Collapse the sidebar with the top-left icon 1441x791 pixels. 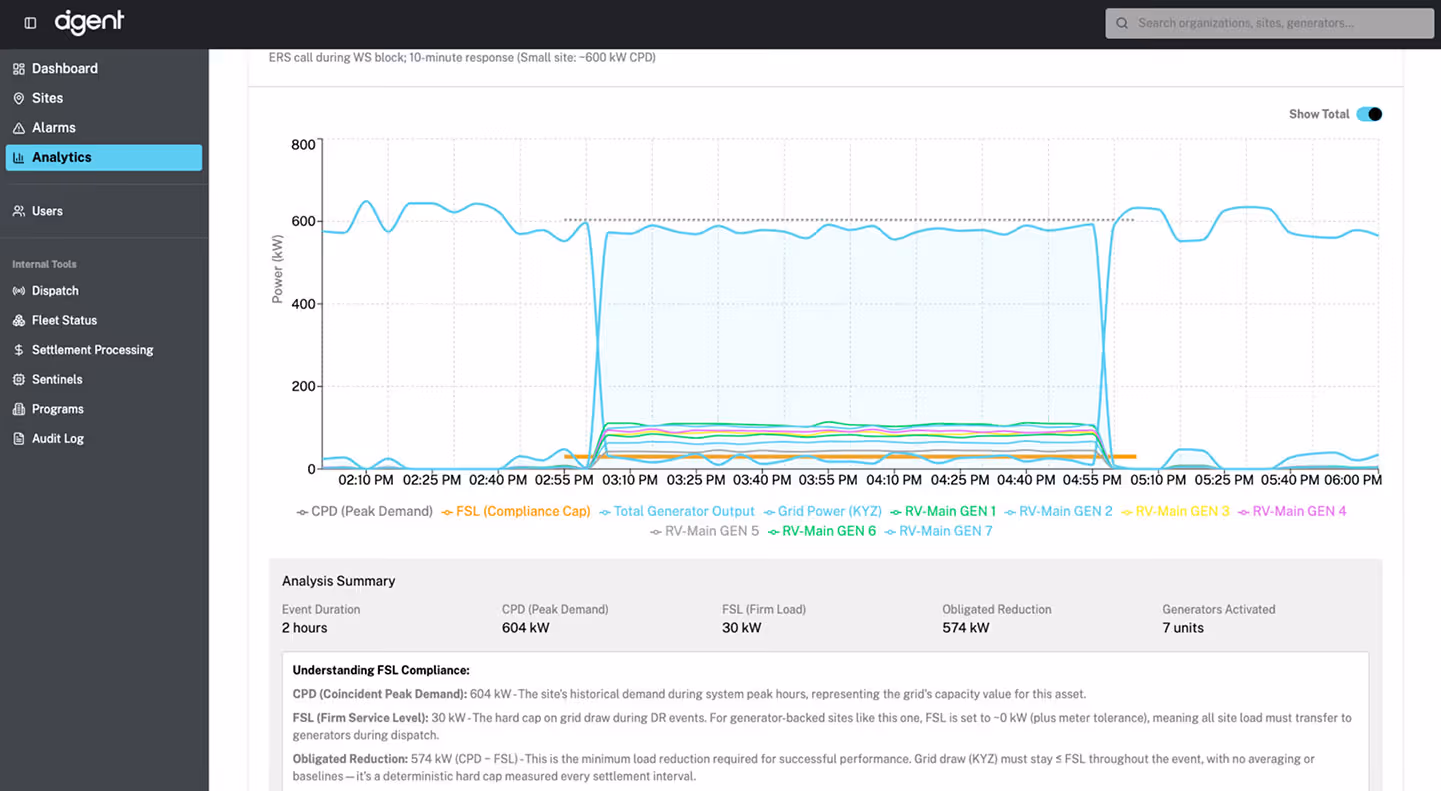(29, 22)
